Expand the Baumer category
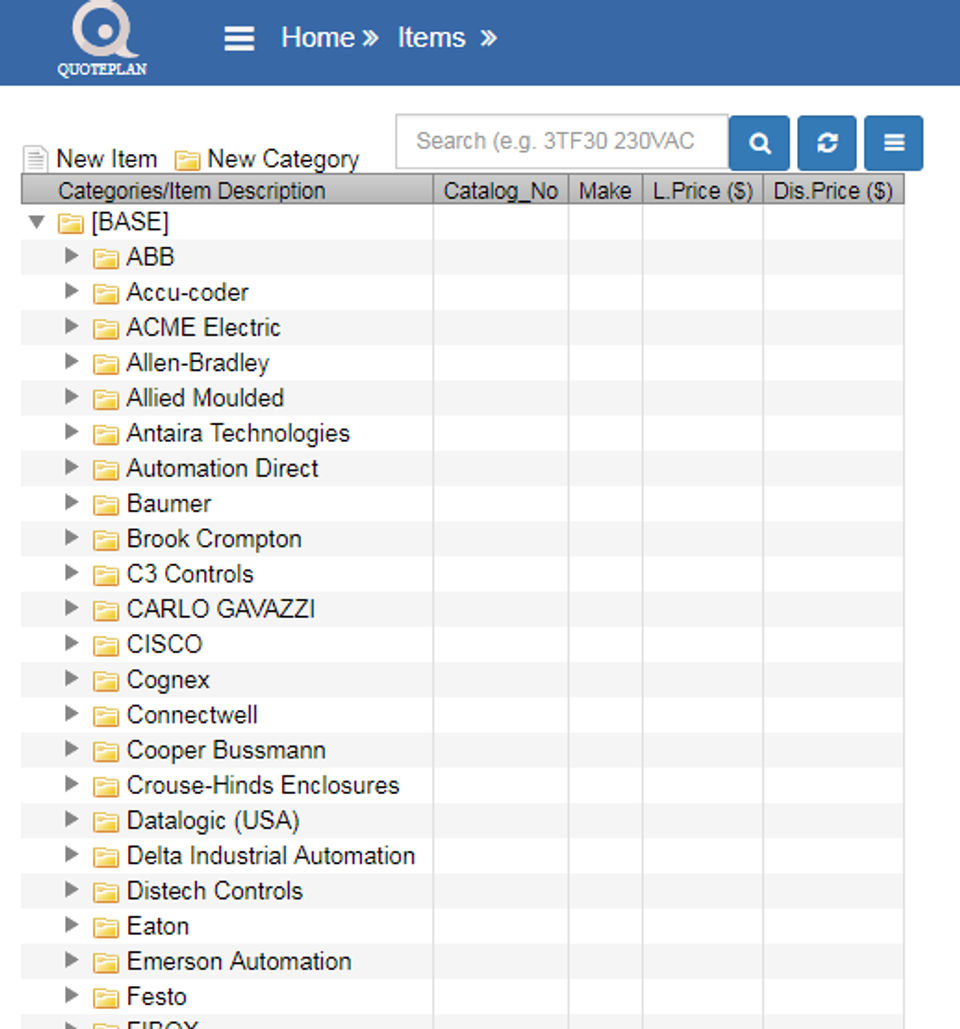 click(72, 503)
